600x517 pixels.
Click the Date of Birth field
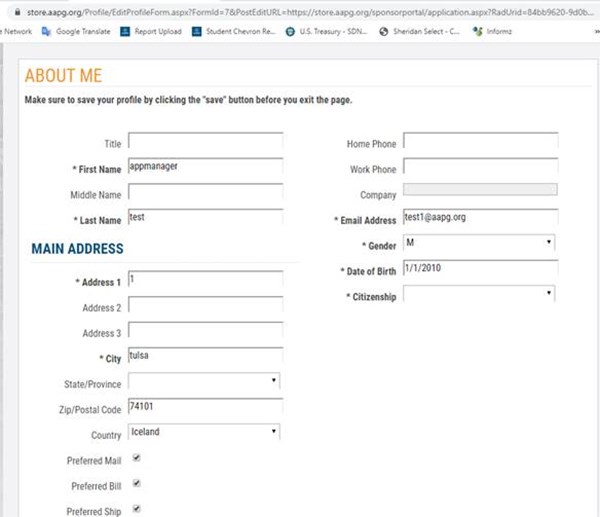click(479, 269)
